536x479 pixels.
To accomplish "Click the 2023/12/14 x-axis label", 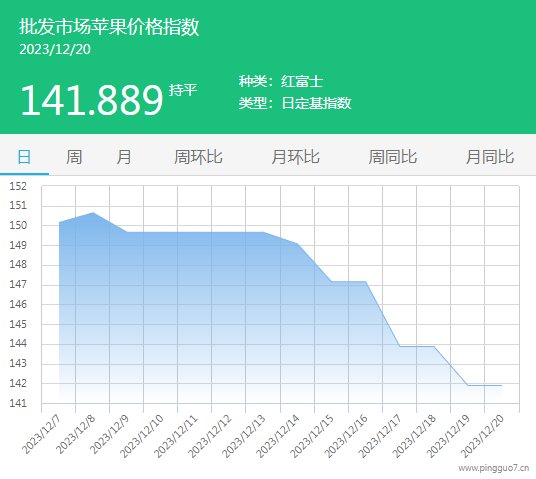I will [278, 436].
